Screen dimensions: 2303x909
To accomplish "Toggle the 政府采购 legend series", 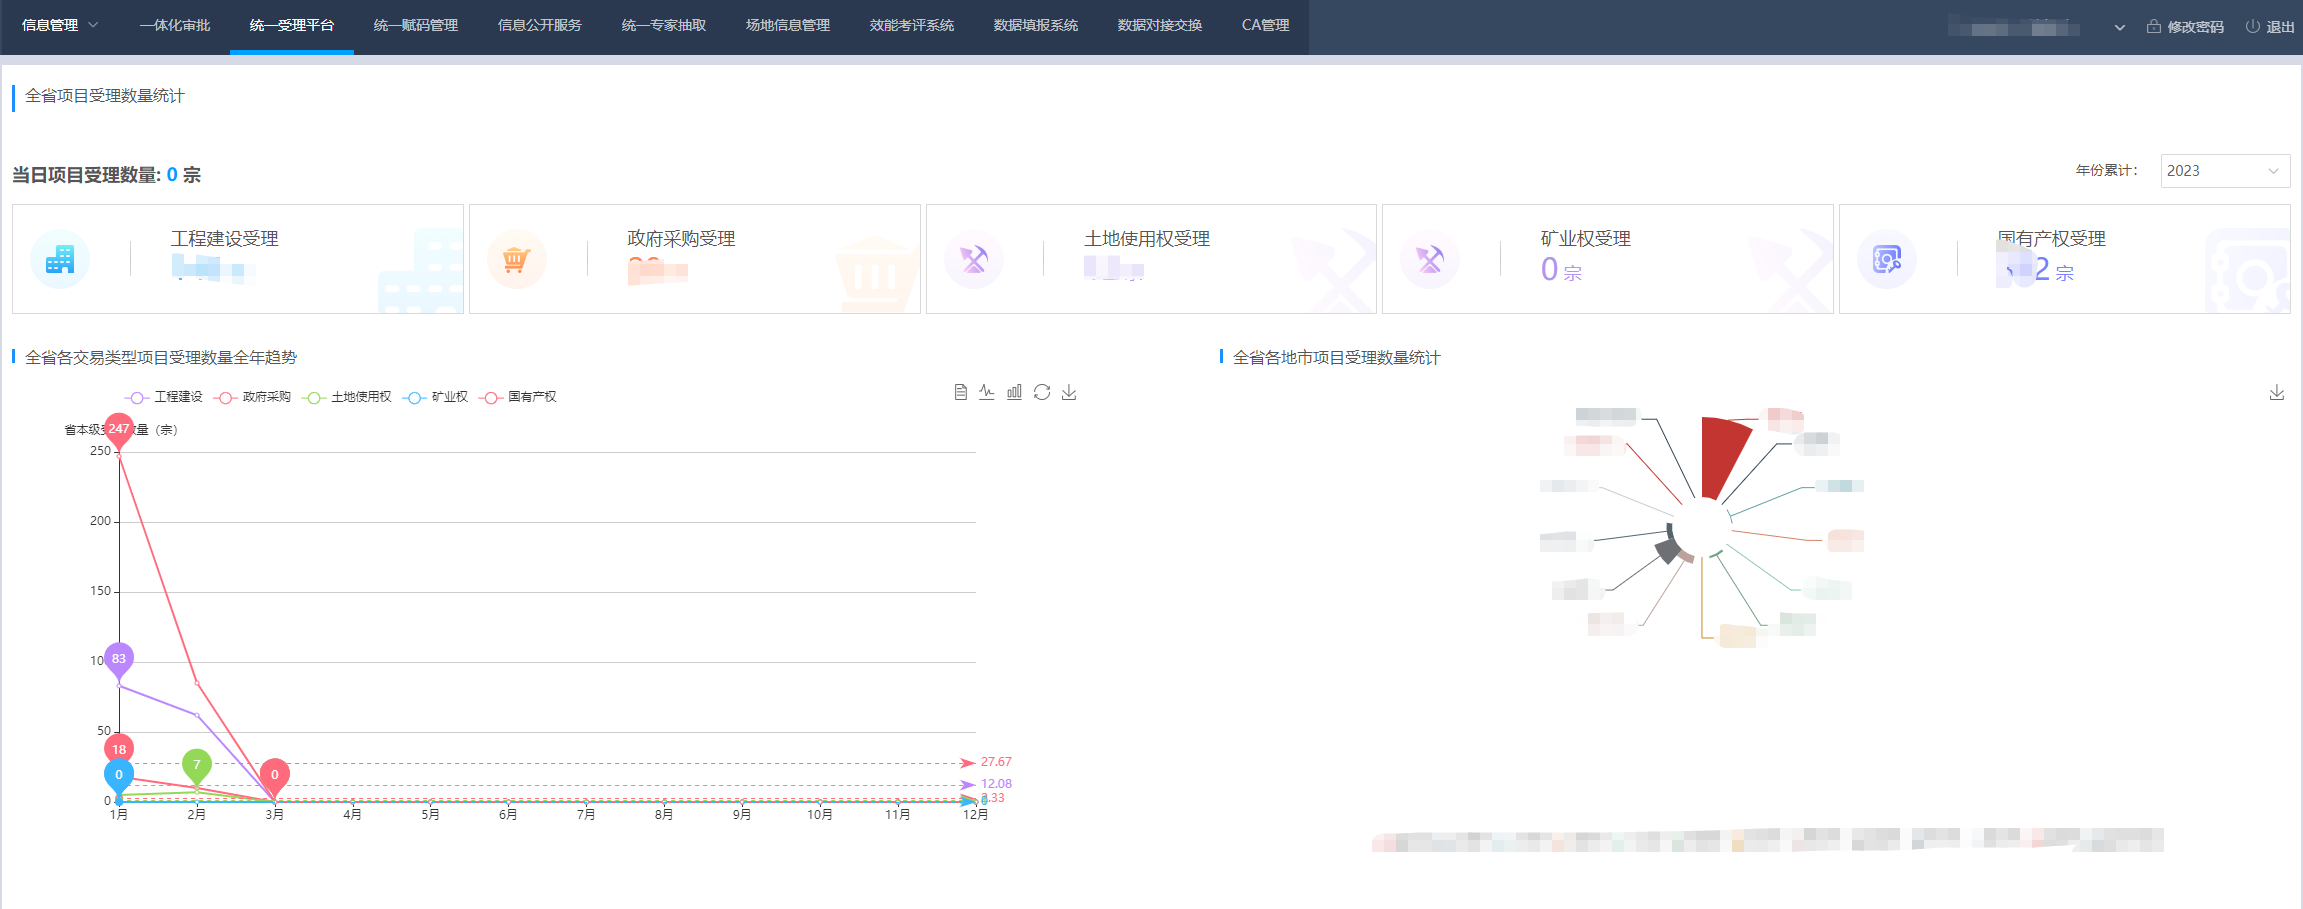I will (x=252, y=397).
